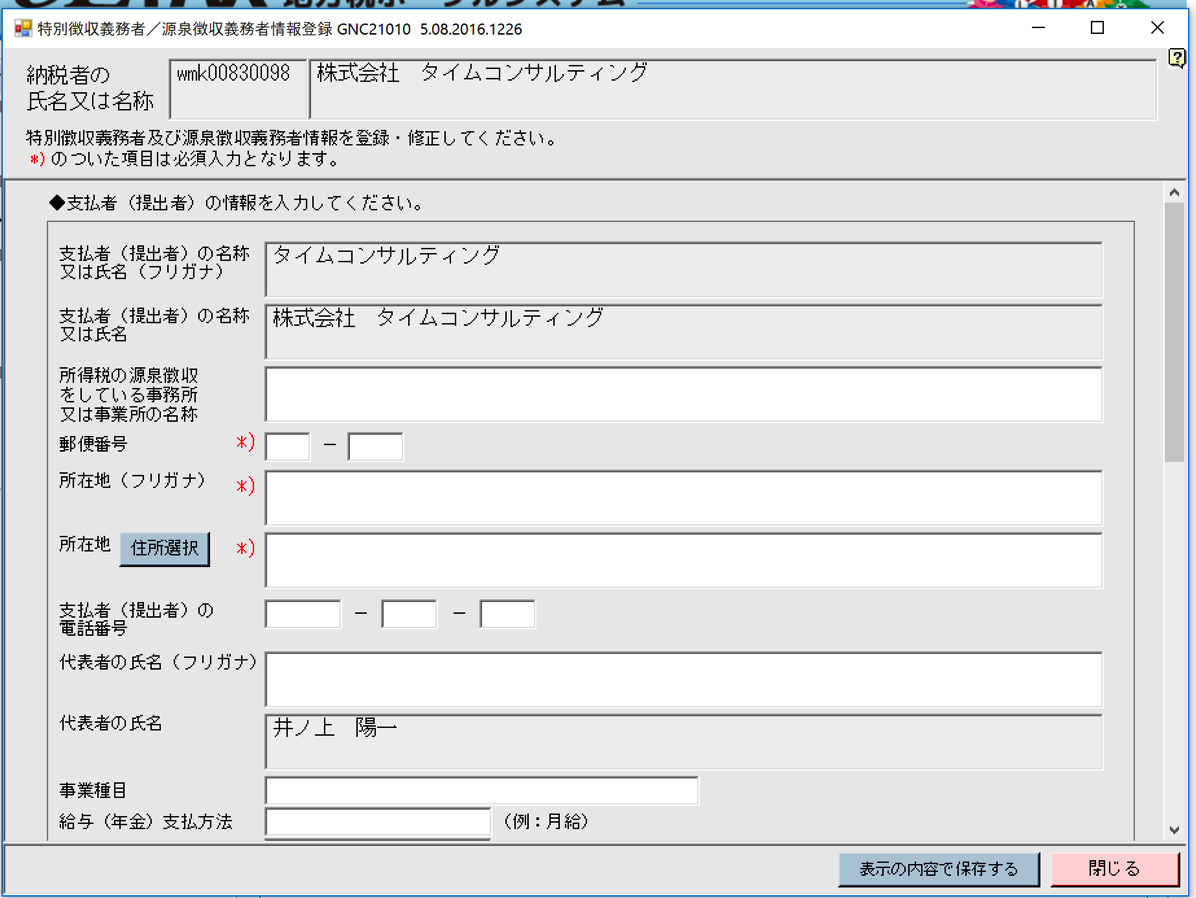Viewport: 1196px width, 898px height.
Task: Focus the 事業種目 input field
Action: (x=481, y=790)
